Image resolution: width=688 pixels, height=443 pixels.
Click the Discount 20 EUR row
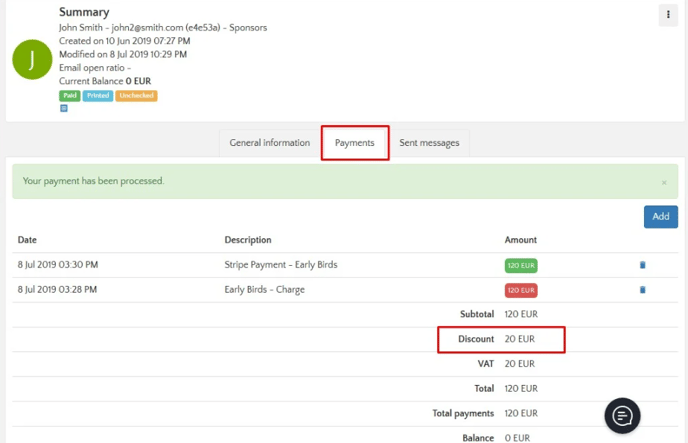pos(502,339)
